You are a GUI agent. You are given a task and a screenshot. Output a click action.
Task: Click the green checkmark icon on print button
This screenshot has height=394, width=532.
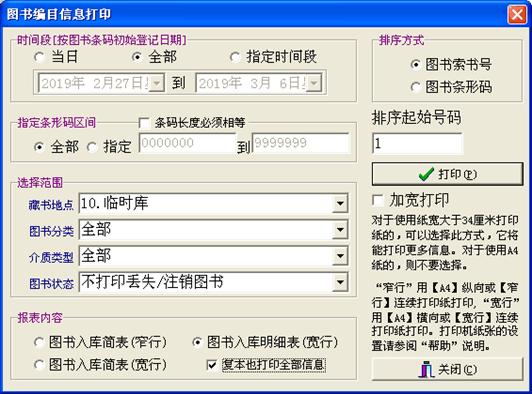coord(426,174)
